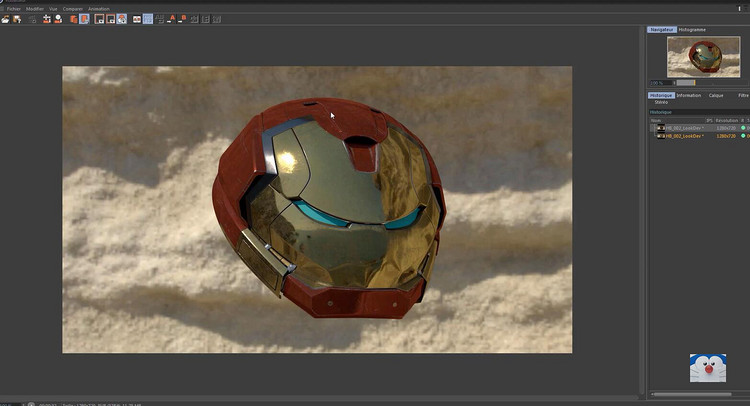Click the orange history row's thumbnail icon

[x=661, y=136]
